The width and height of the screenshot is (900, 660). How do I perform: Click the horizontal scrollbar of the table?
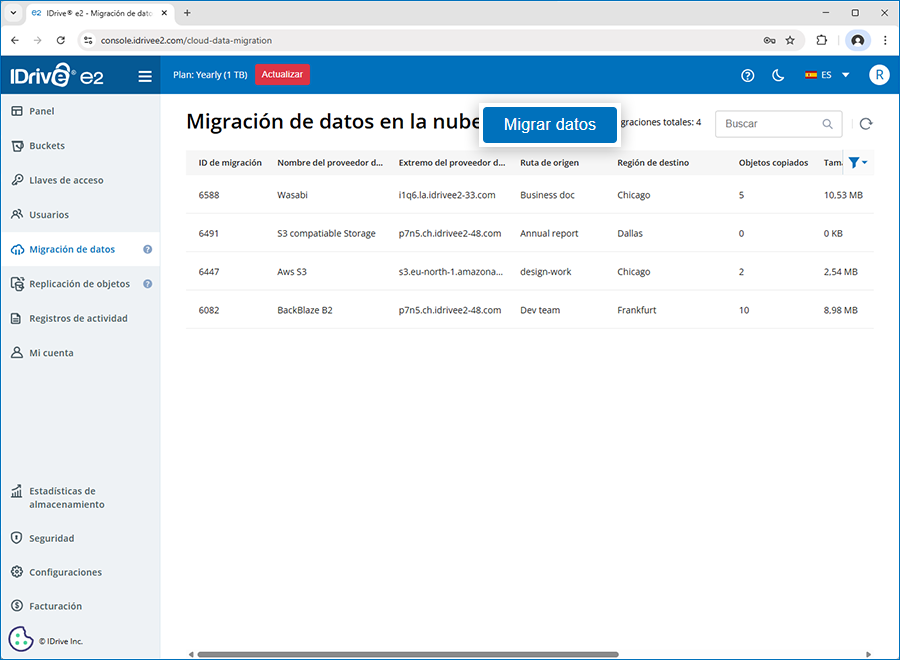tap(408, 655)
